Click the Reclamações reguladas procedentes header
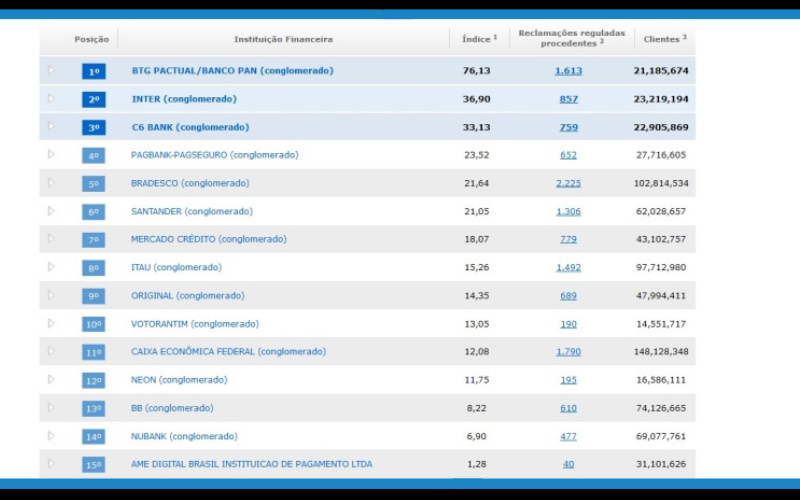 (x=571, y=39)
